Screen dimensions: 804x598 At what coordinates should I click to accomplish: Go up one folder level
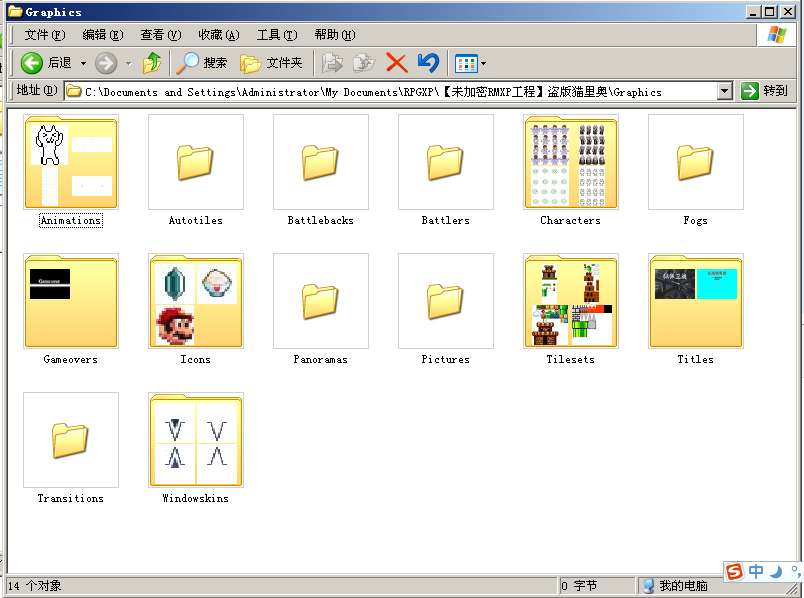pos(152,63)
